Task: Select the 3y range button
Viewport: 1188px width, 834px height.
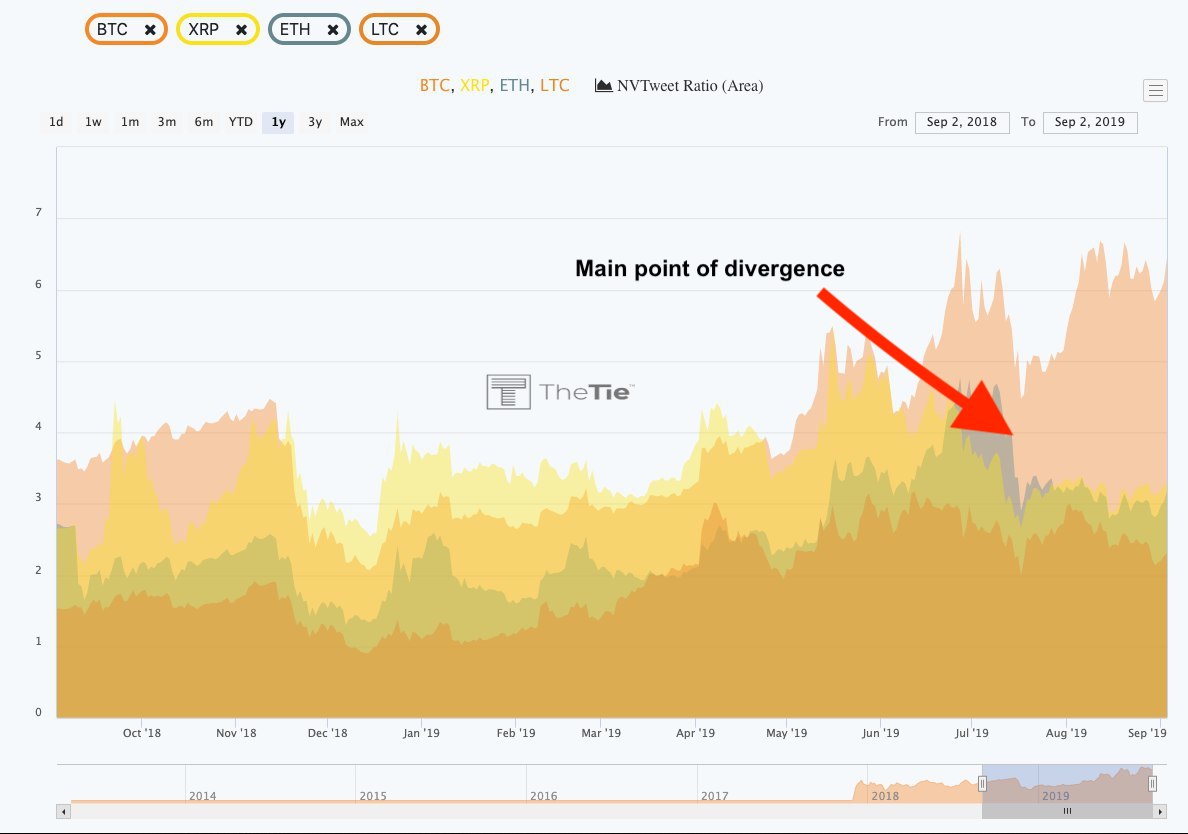Action: click(315, 122)
